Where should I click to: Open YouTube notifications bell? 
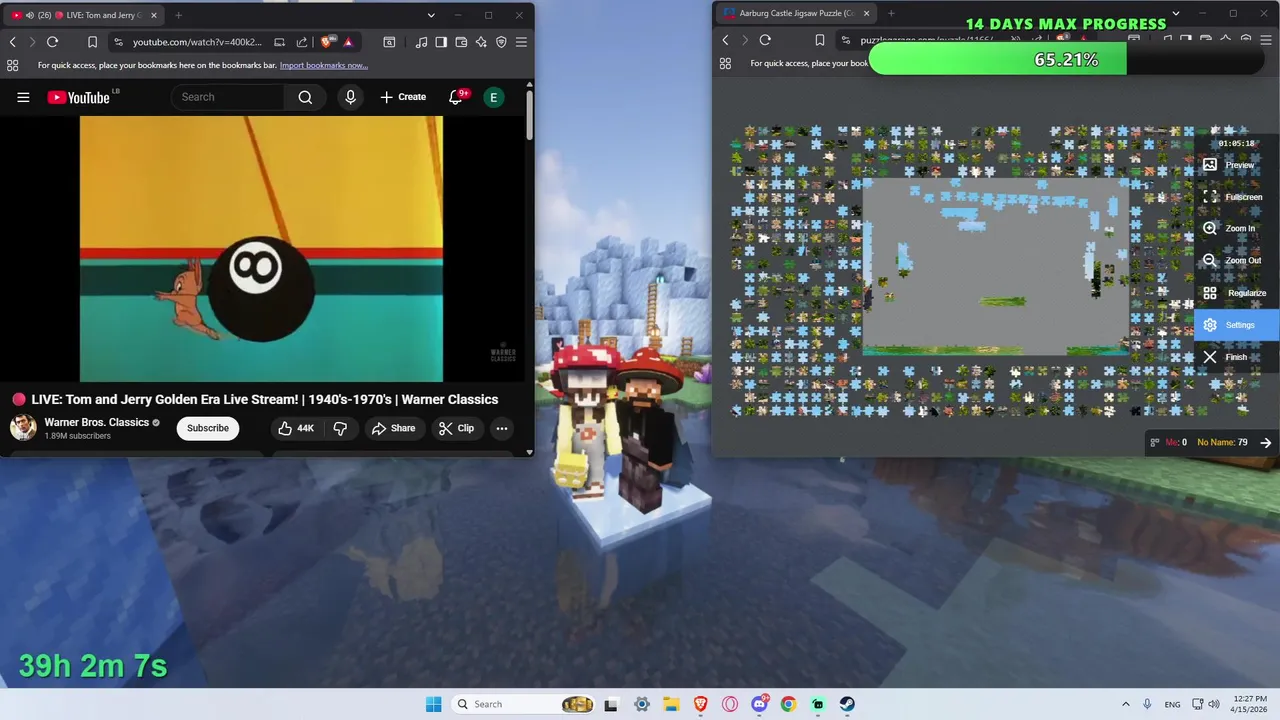pyautogui.click(x=456, y=97)
